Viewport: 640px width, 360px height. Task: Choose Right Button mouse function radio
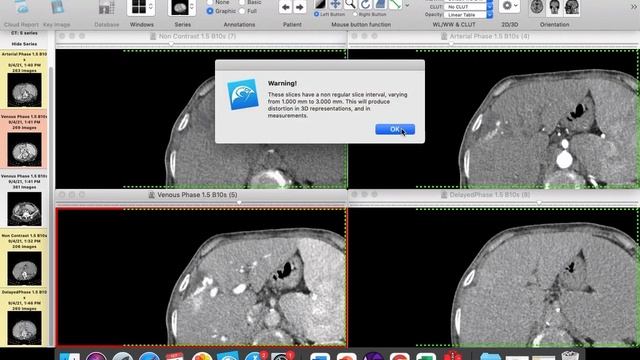[355, 14]
